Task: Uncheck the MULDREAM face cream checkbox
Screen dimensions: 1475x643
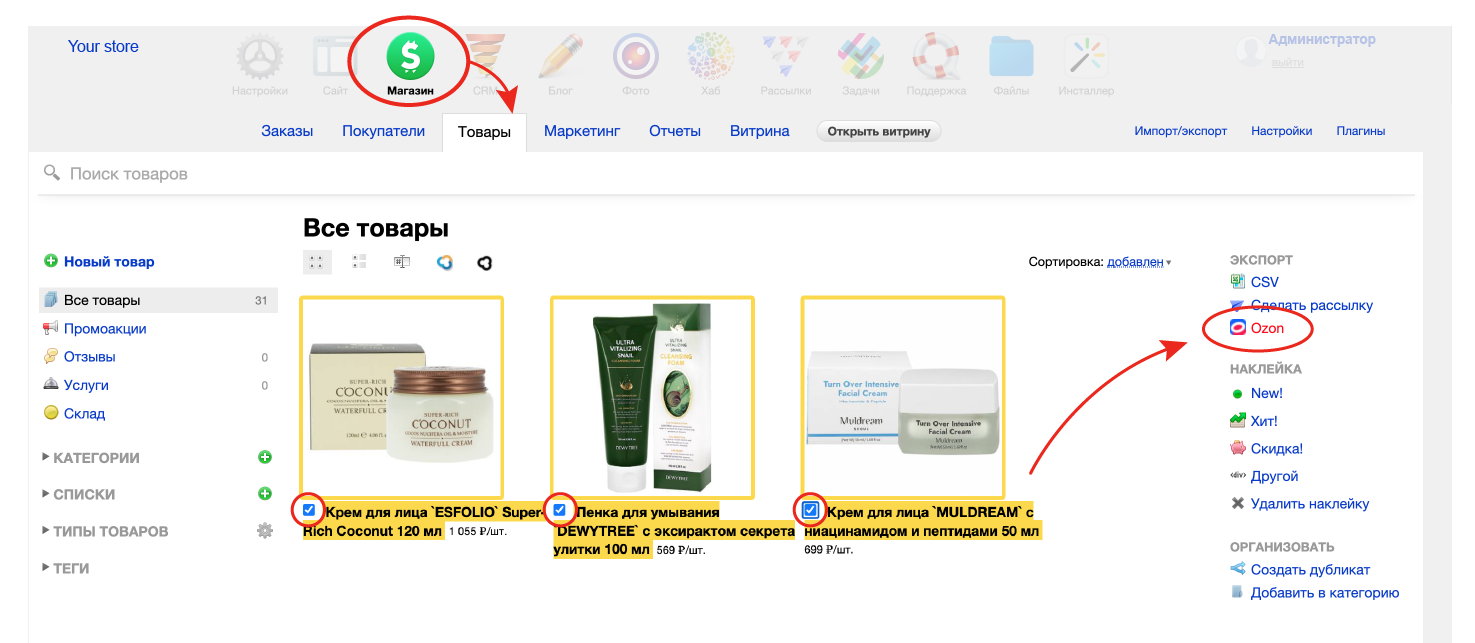Action: click(x=808, y=510)
